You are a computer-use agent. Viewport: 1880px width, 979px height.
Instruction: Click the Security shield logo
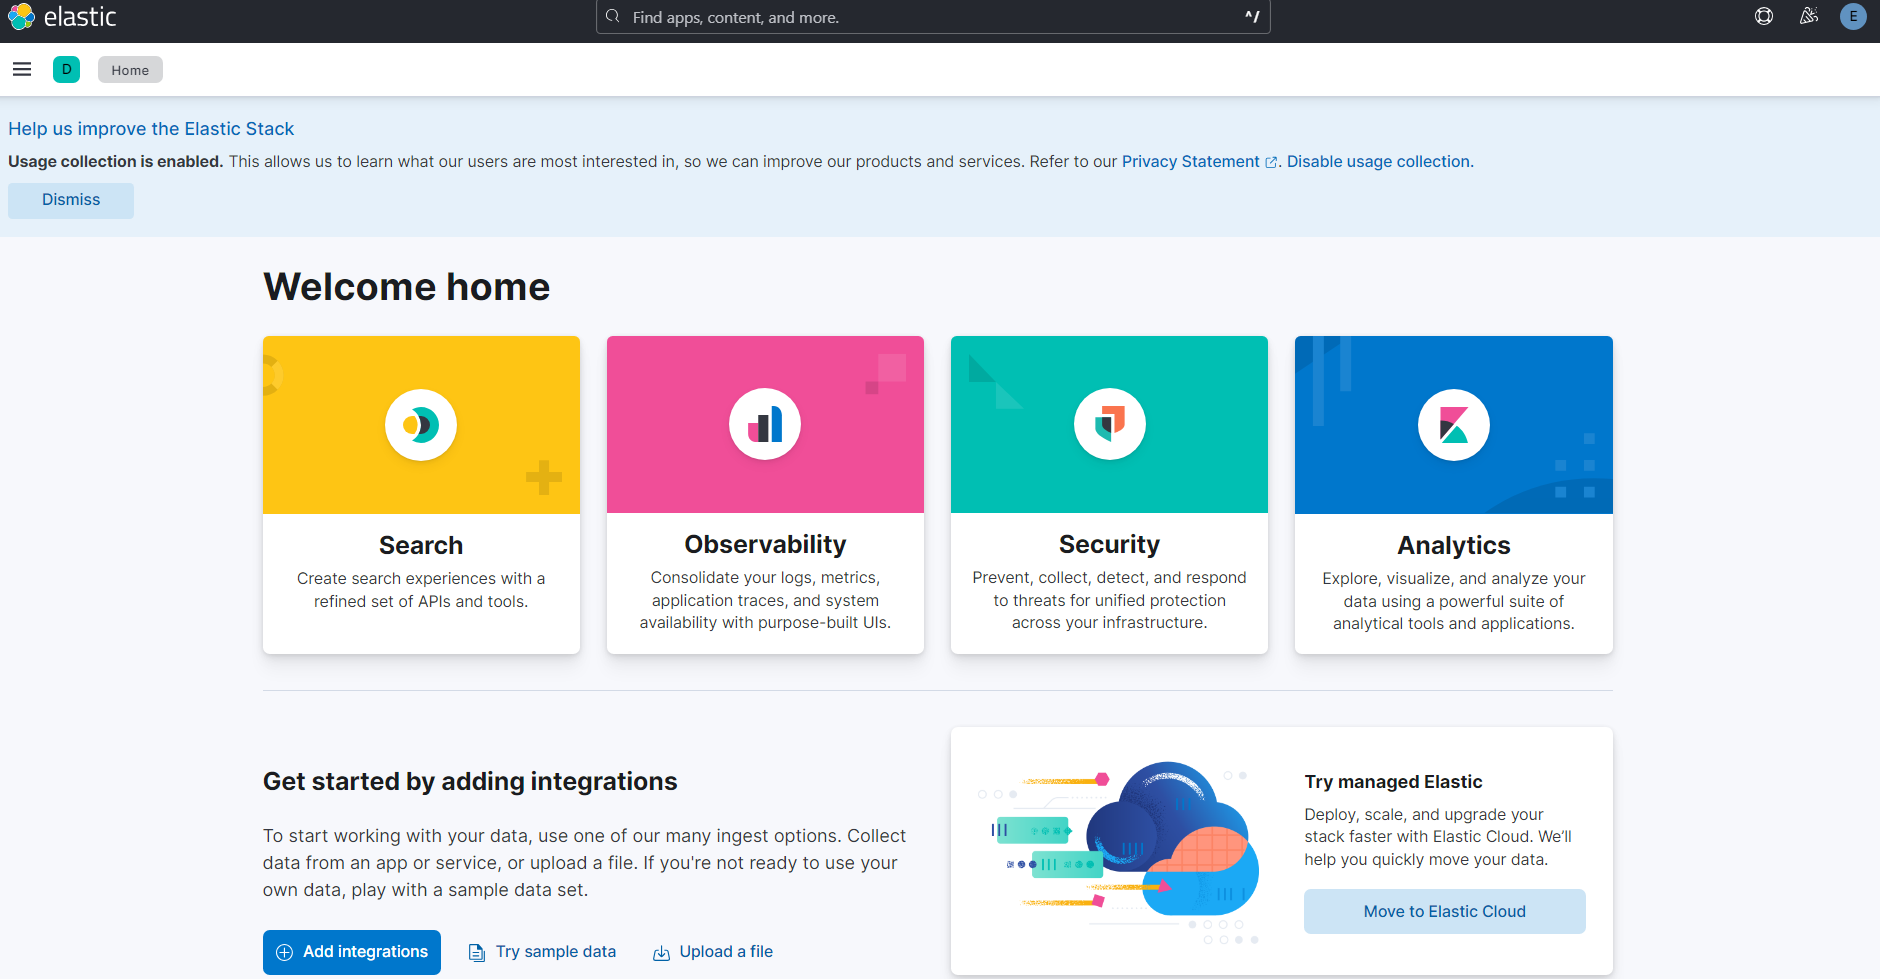[1110, 424]
